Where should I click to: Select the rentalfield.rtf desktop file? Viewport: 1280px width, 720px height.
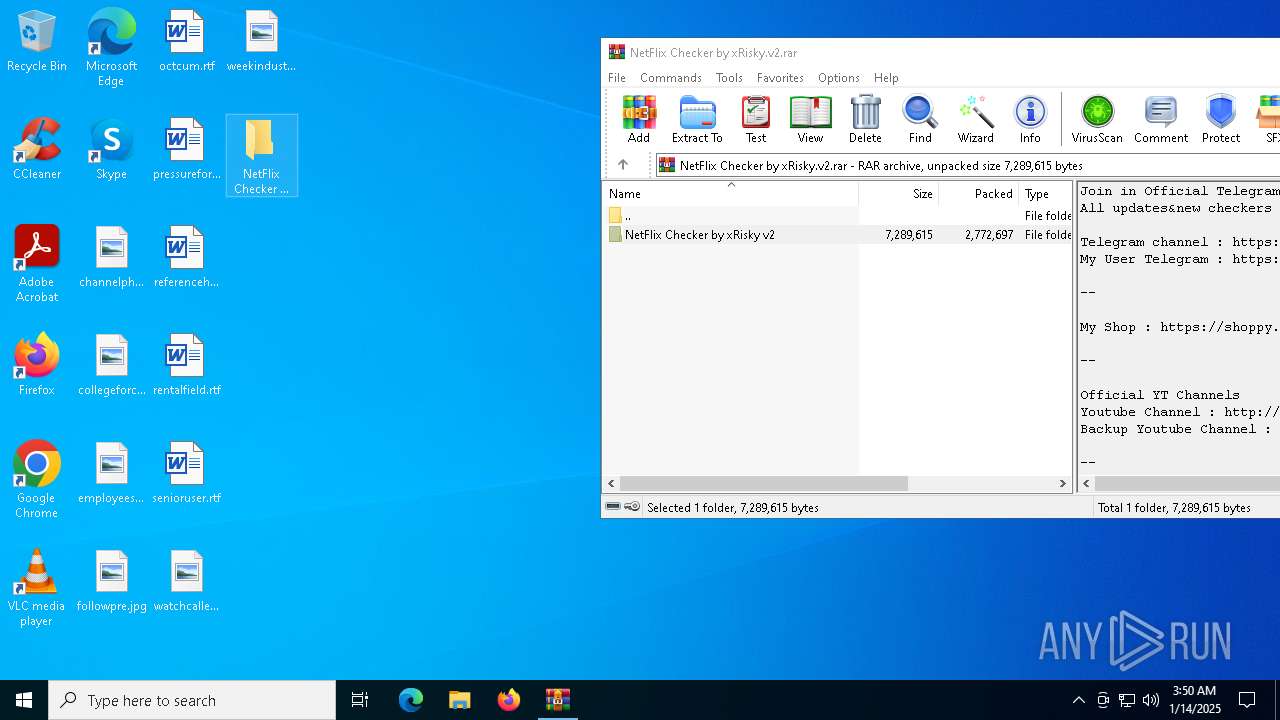coord(186,366)
